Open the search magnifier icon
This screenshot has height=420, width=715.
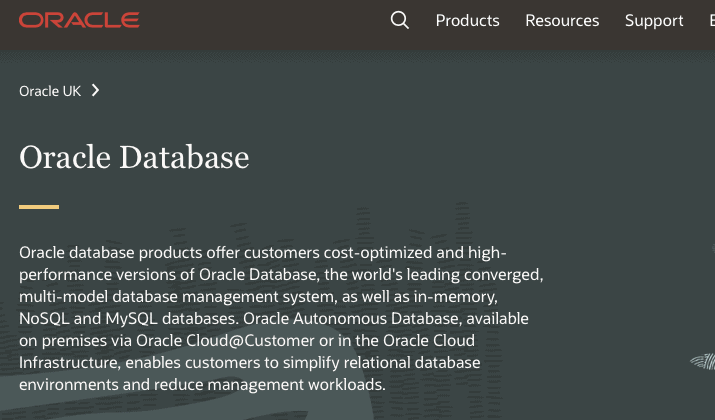coord(399,20)
